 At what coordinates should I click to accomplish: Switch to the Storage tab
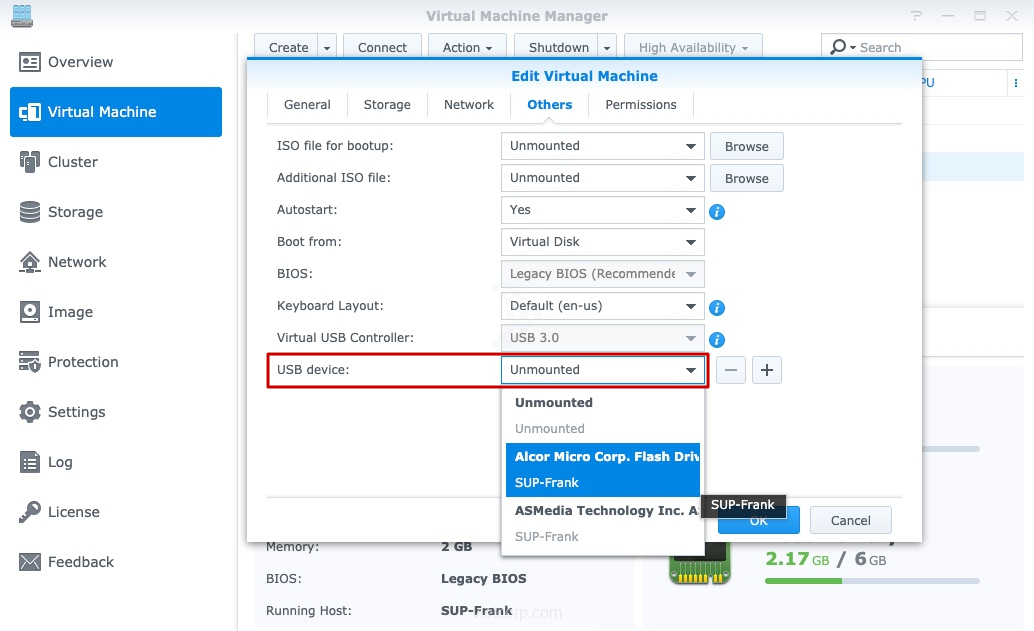click(387, 105)
